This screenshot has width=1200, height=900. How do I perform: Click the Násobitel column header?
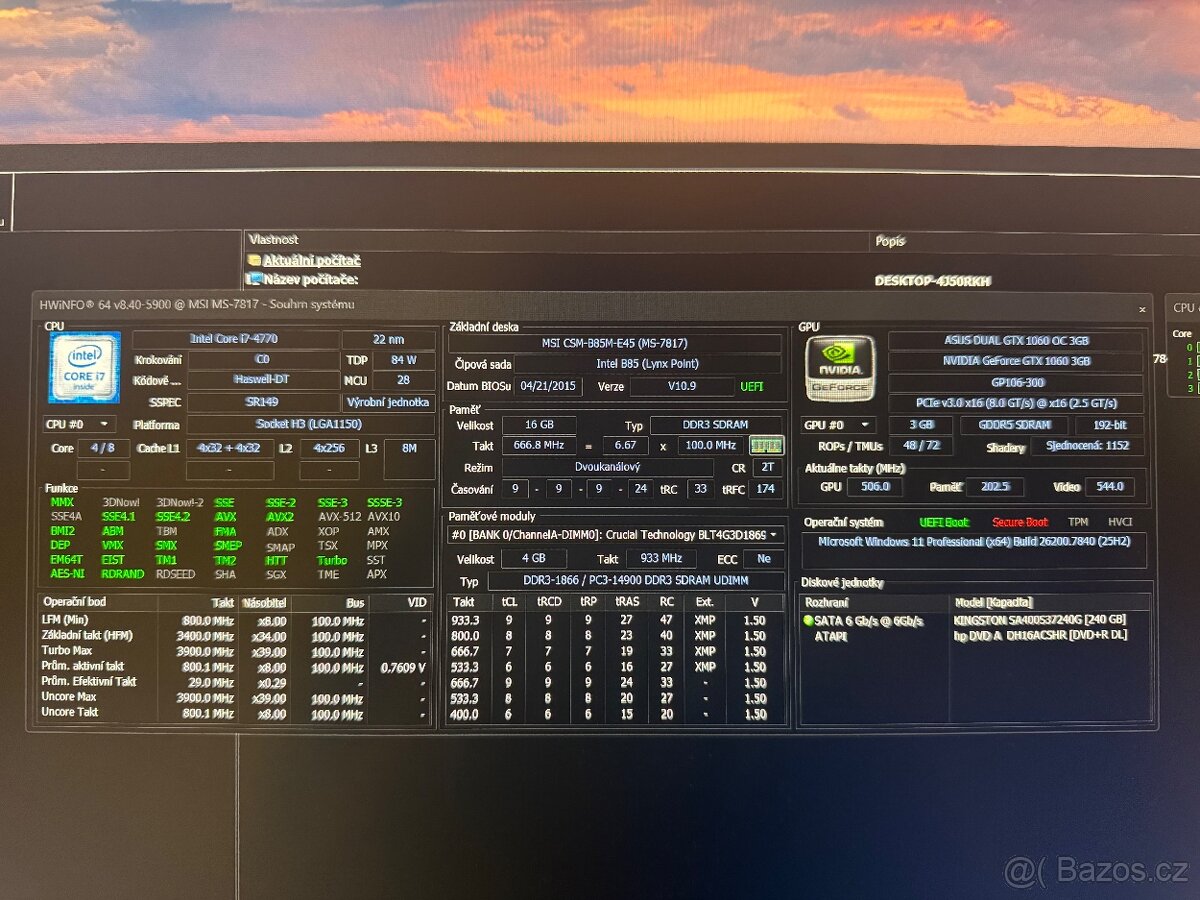pos(264,603)
